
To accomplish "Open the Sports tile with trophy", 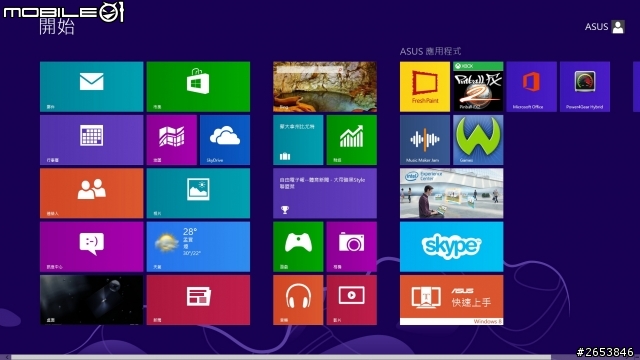I will (x=325, y=193).
